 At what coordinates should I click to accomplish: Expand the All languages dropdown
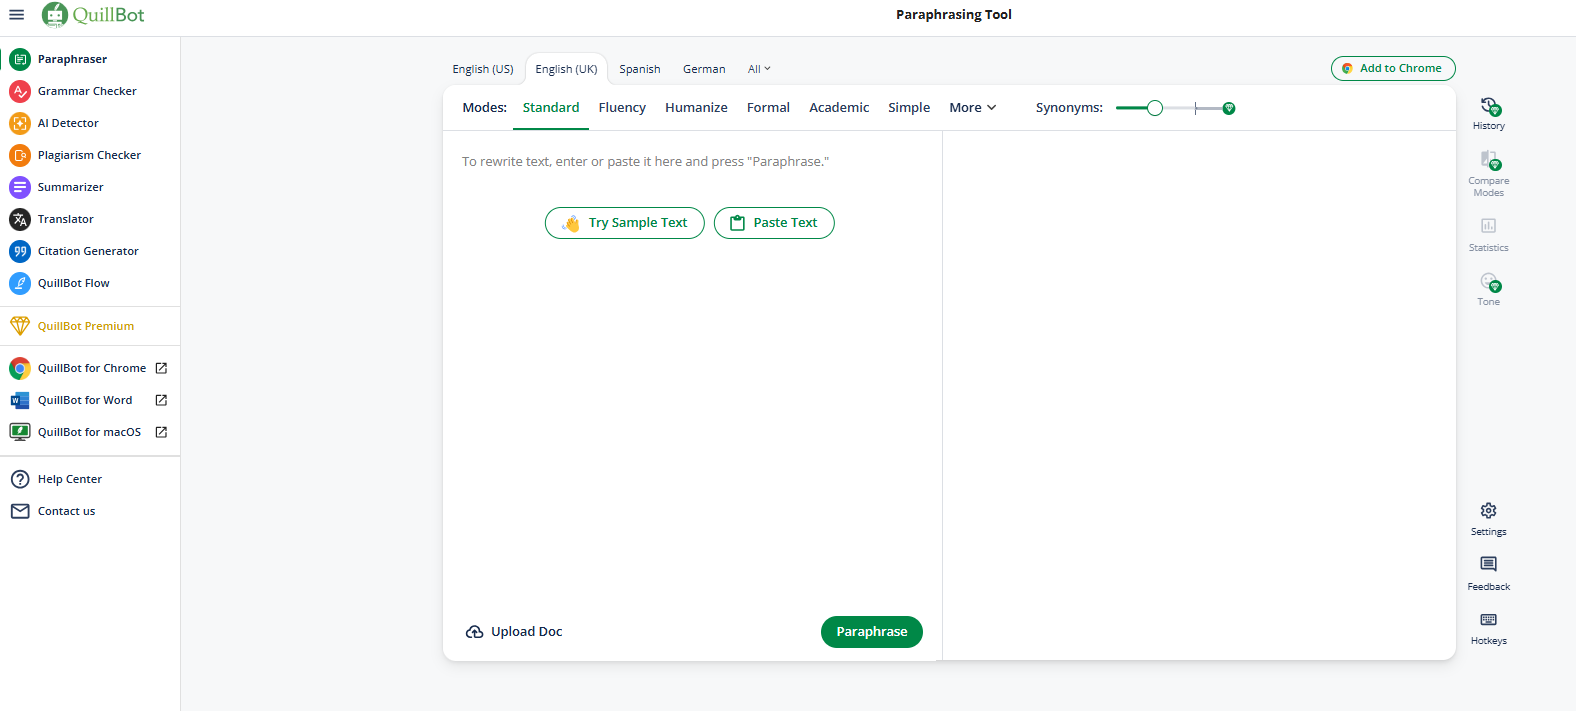click(759, 69)
